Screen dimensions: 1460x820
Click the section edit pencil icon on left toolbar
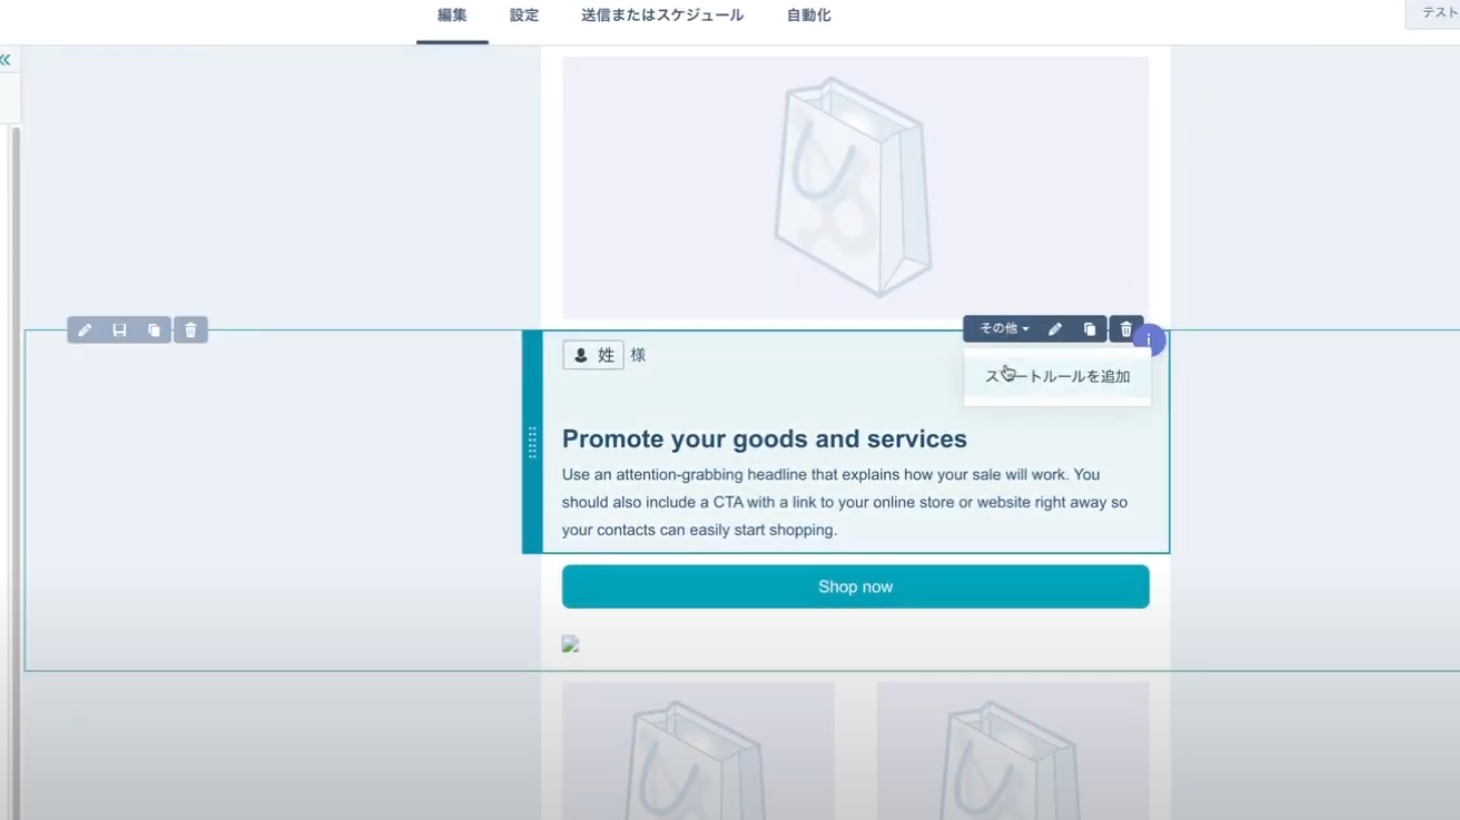[85, 330]
